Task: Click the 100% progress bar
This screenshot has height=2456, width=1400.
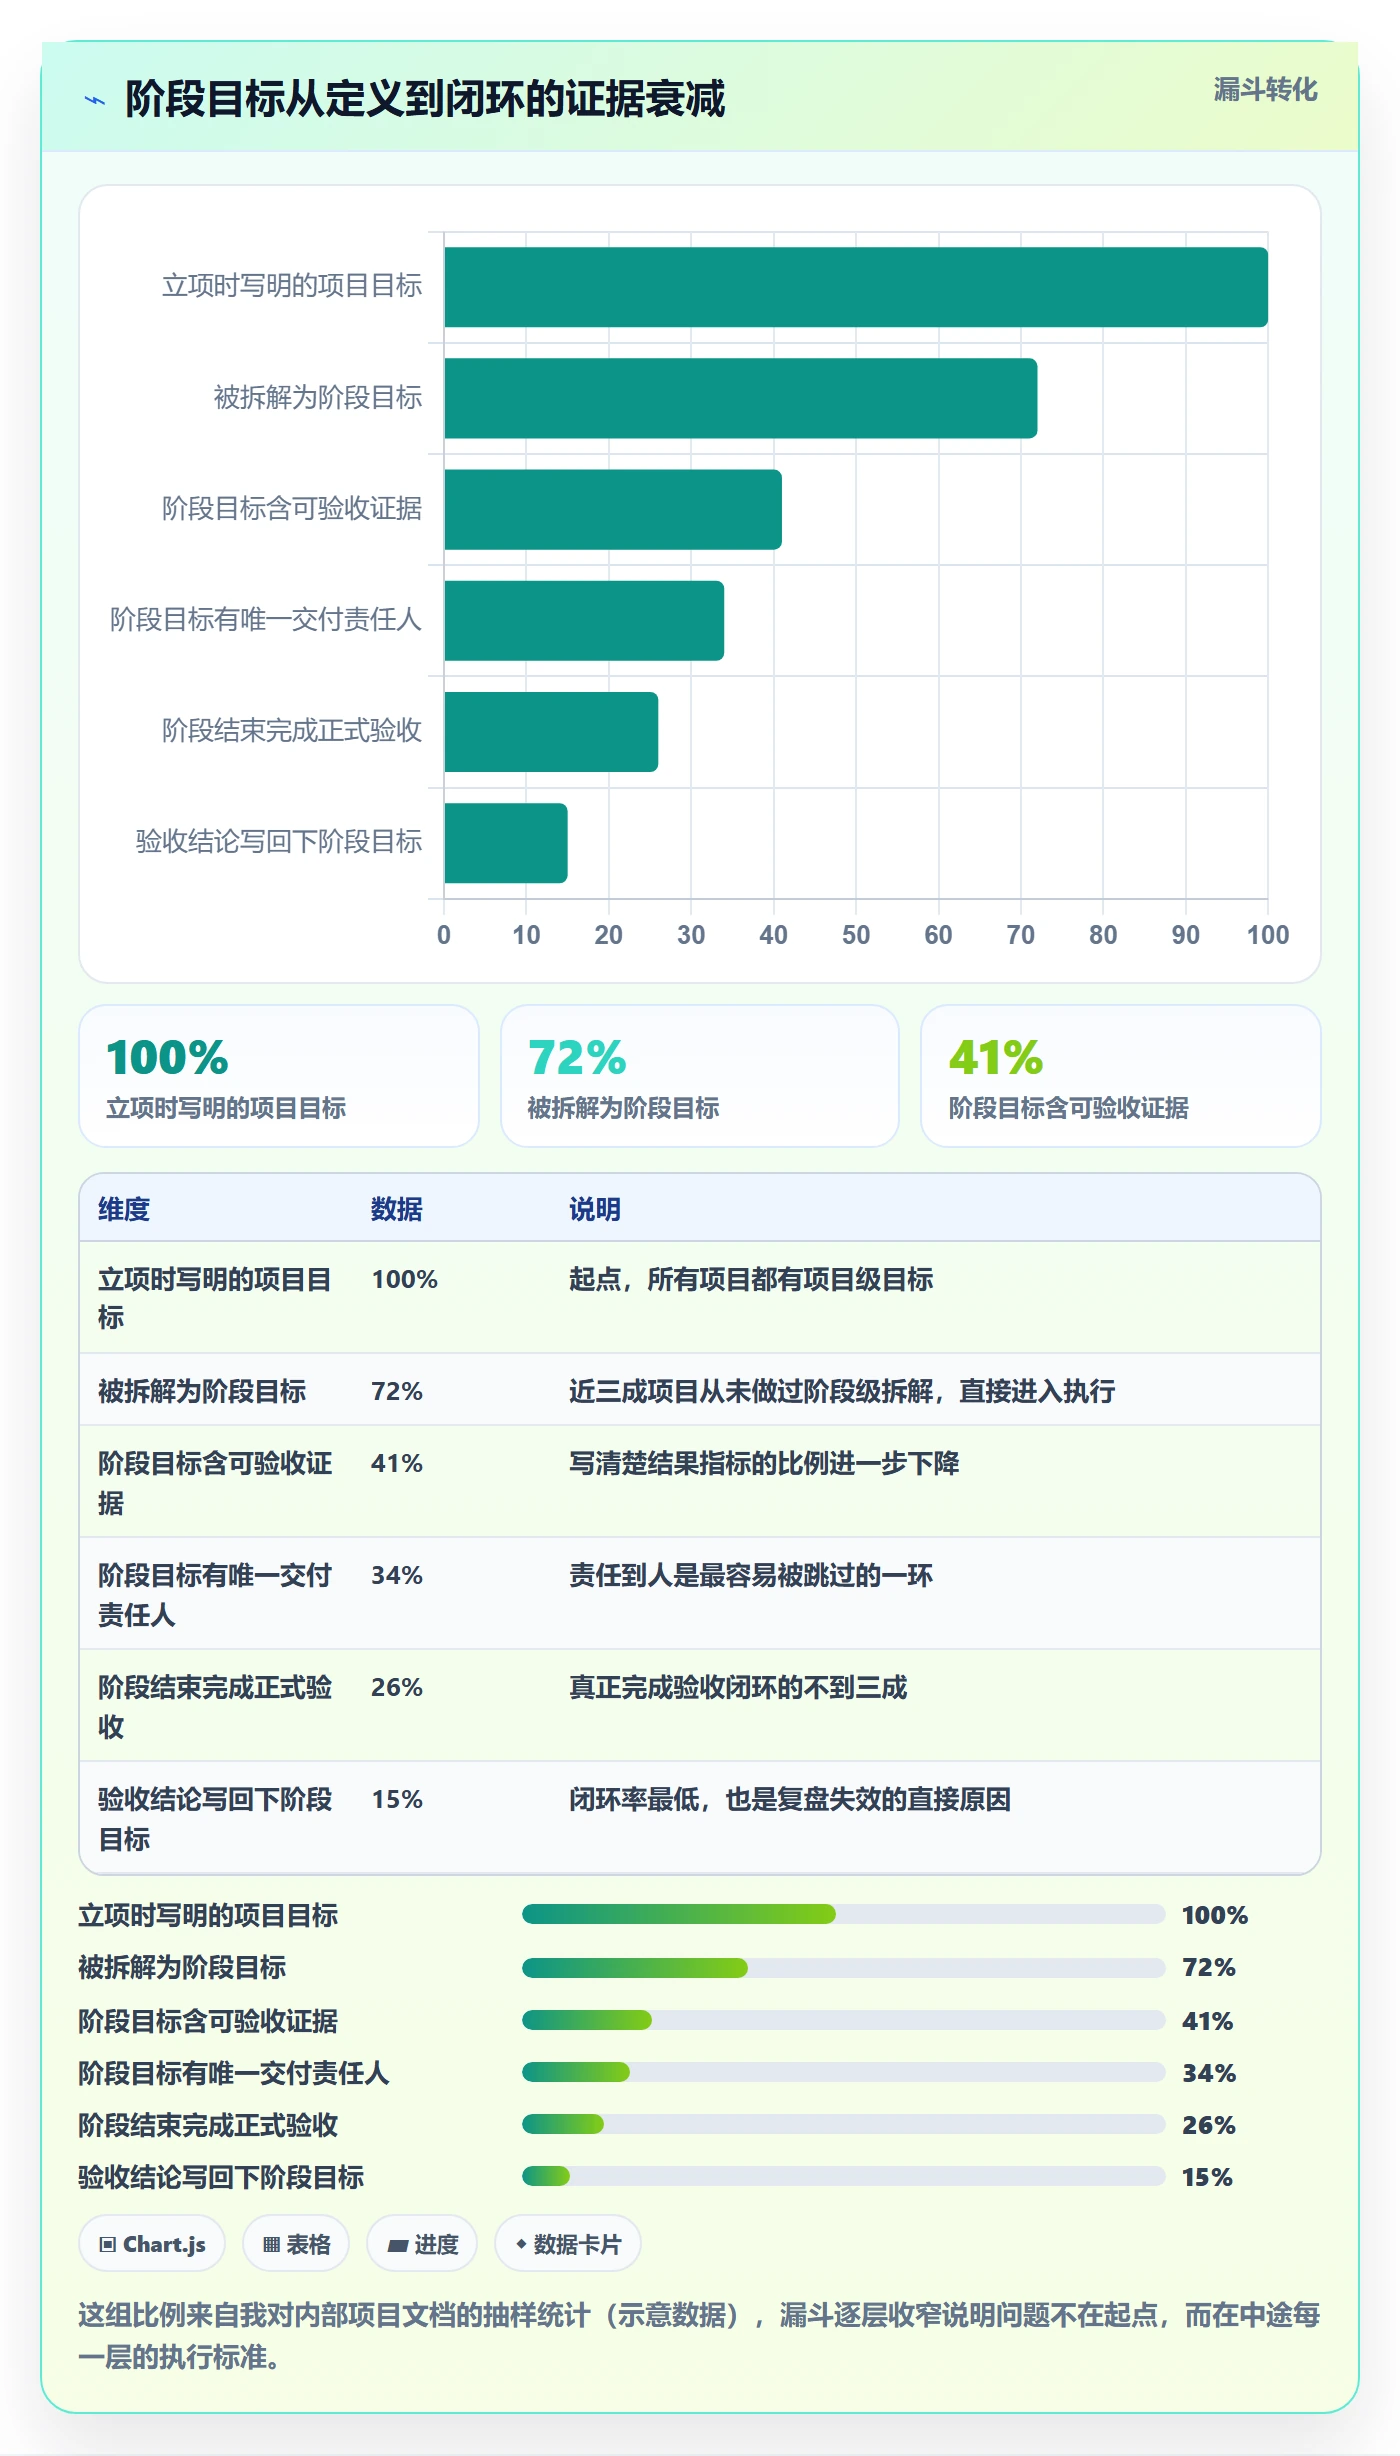Action: pyautogui.click(x=844, y=1914)
